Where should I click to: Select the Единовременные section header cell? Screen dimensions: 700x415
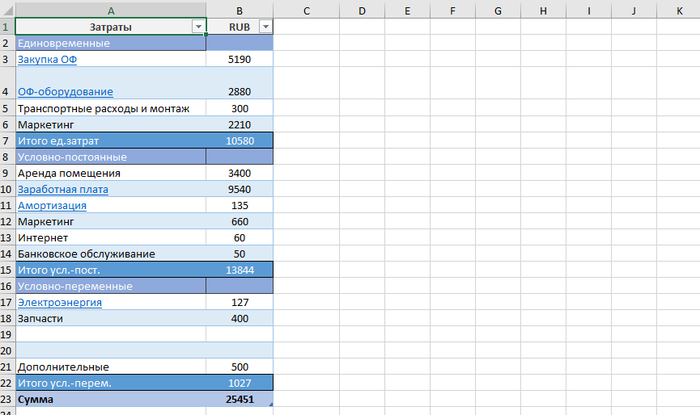point(110,43)
